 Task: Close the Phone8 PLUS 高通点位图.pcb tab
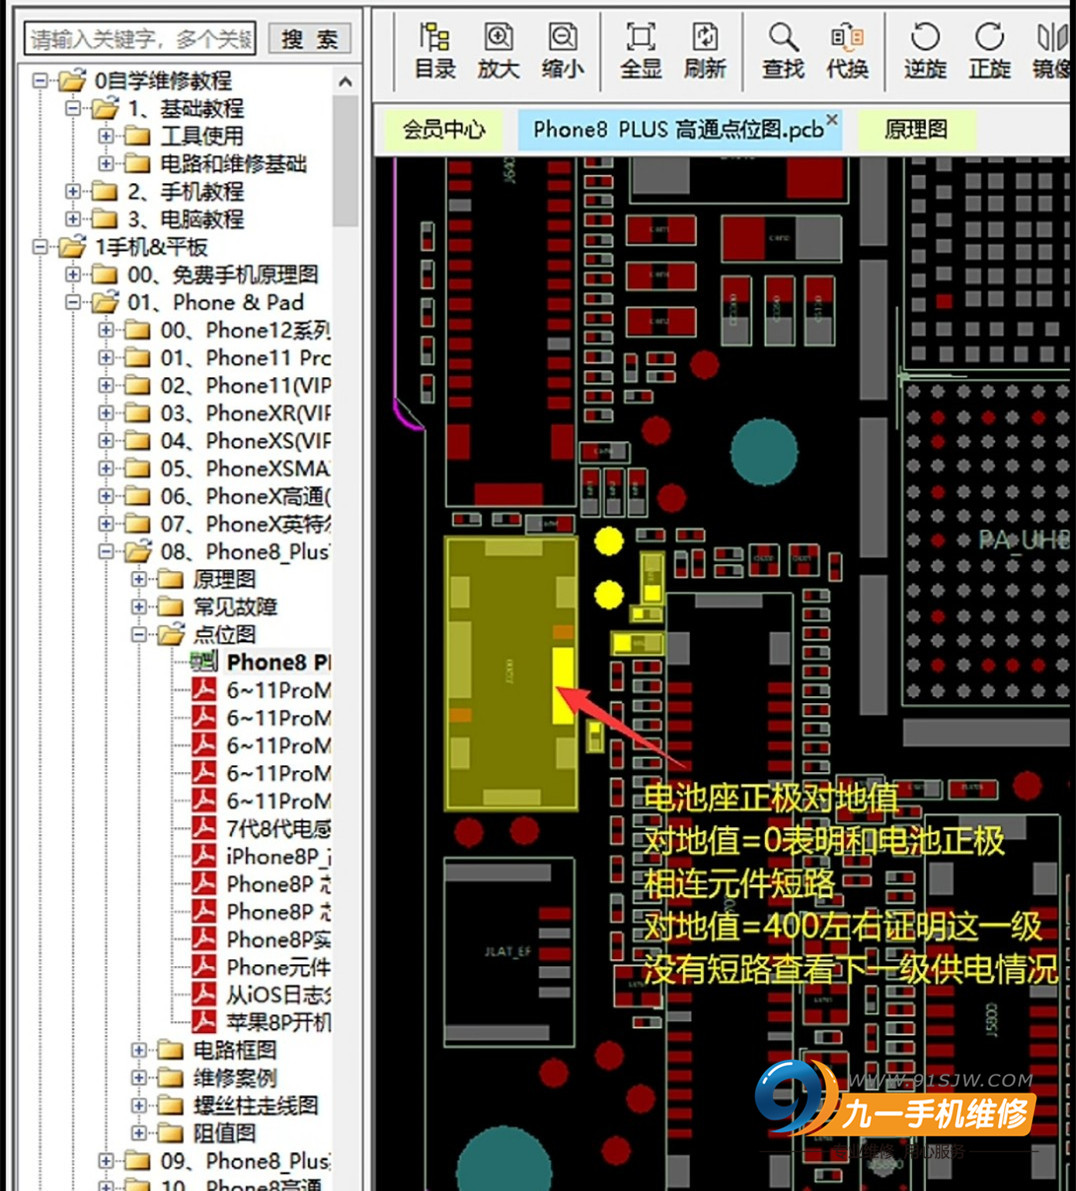832,119
